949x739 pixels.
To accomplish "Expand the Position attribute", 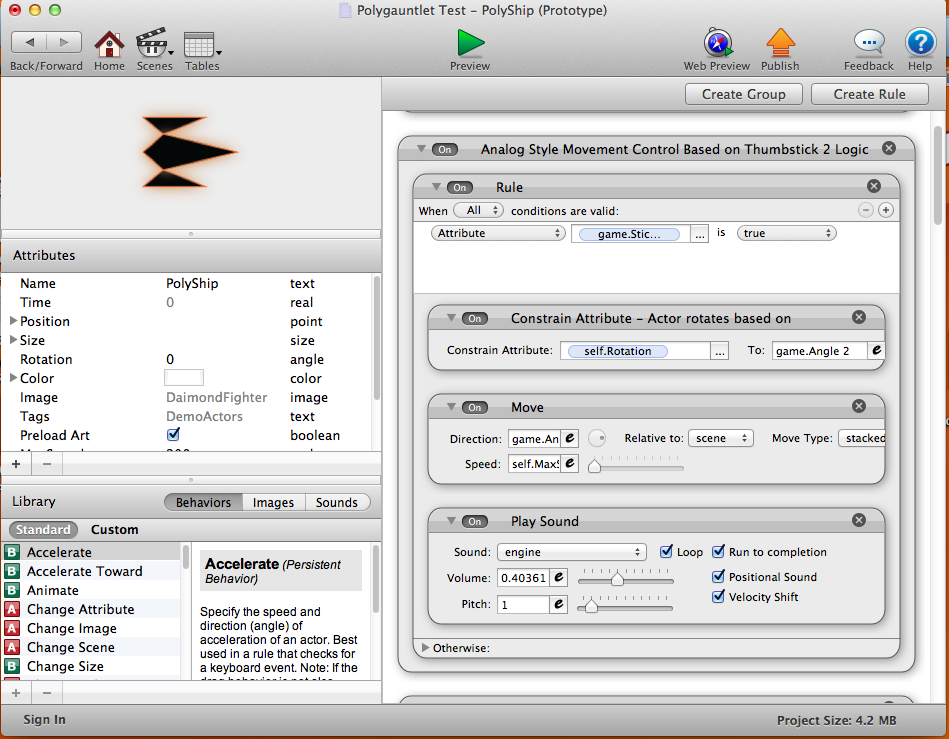I will (14, 321).
